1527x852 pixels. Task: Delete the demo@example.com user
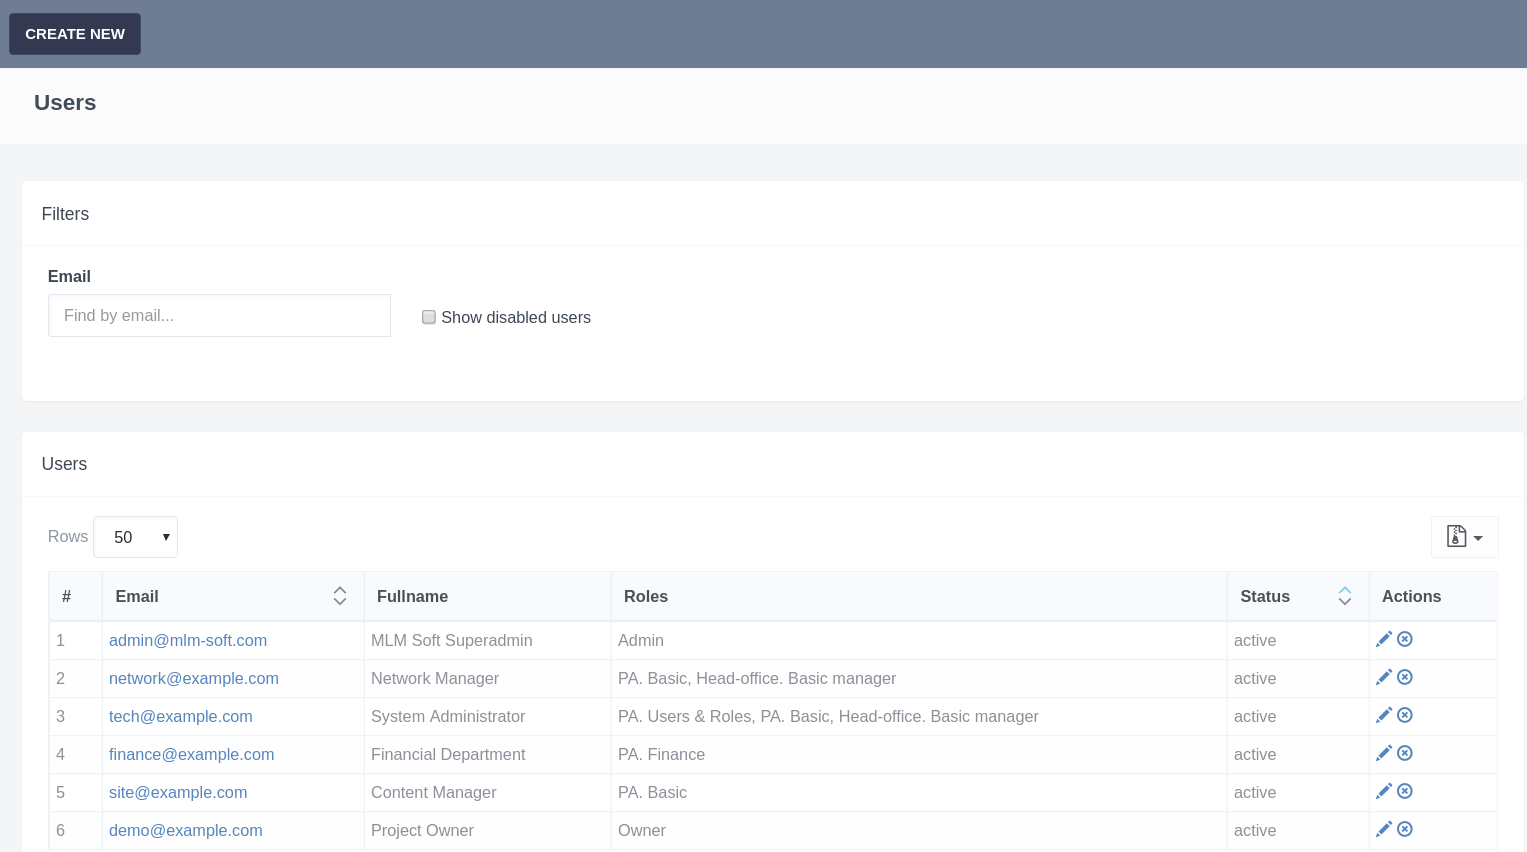(x=1405, y=829)
